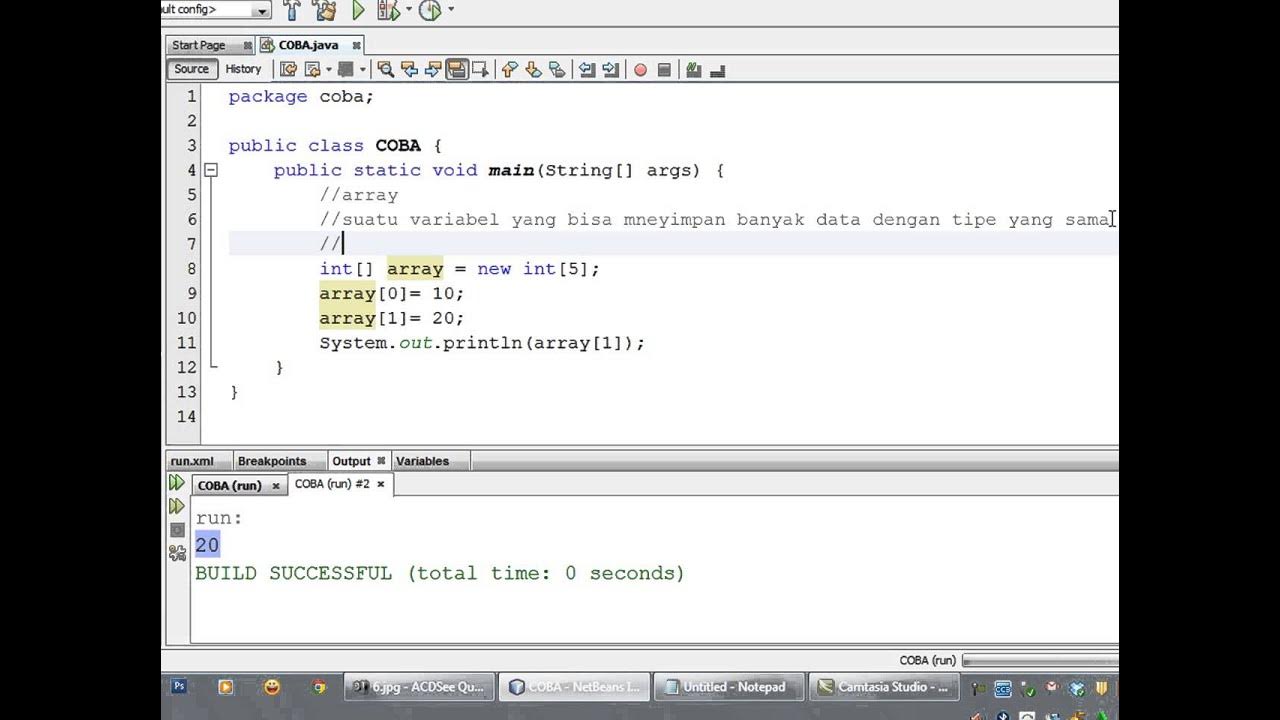Viewport: 1280px width, 720px height.
Task: Click the grayed Forward icon in editor toolbar
Action: point(346,69)
